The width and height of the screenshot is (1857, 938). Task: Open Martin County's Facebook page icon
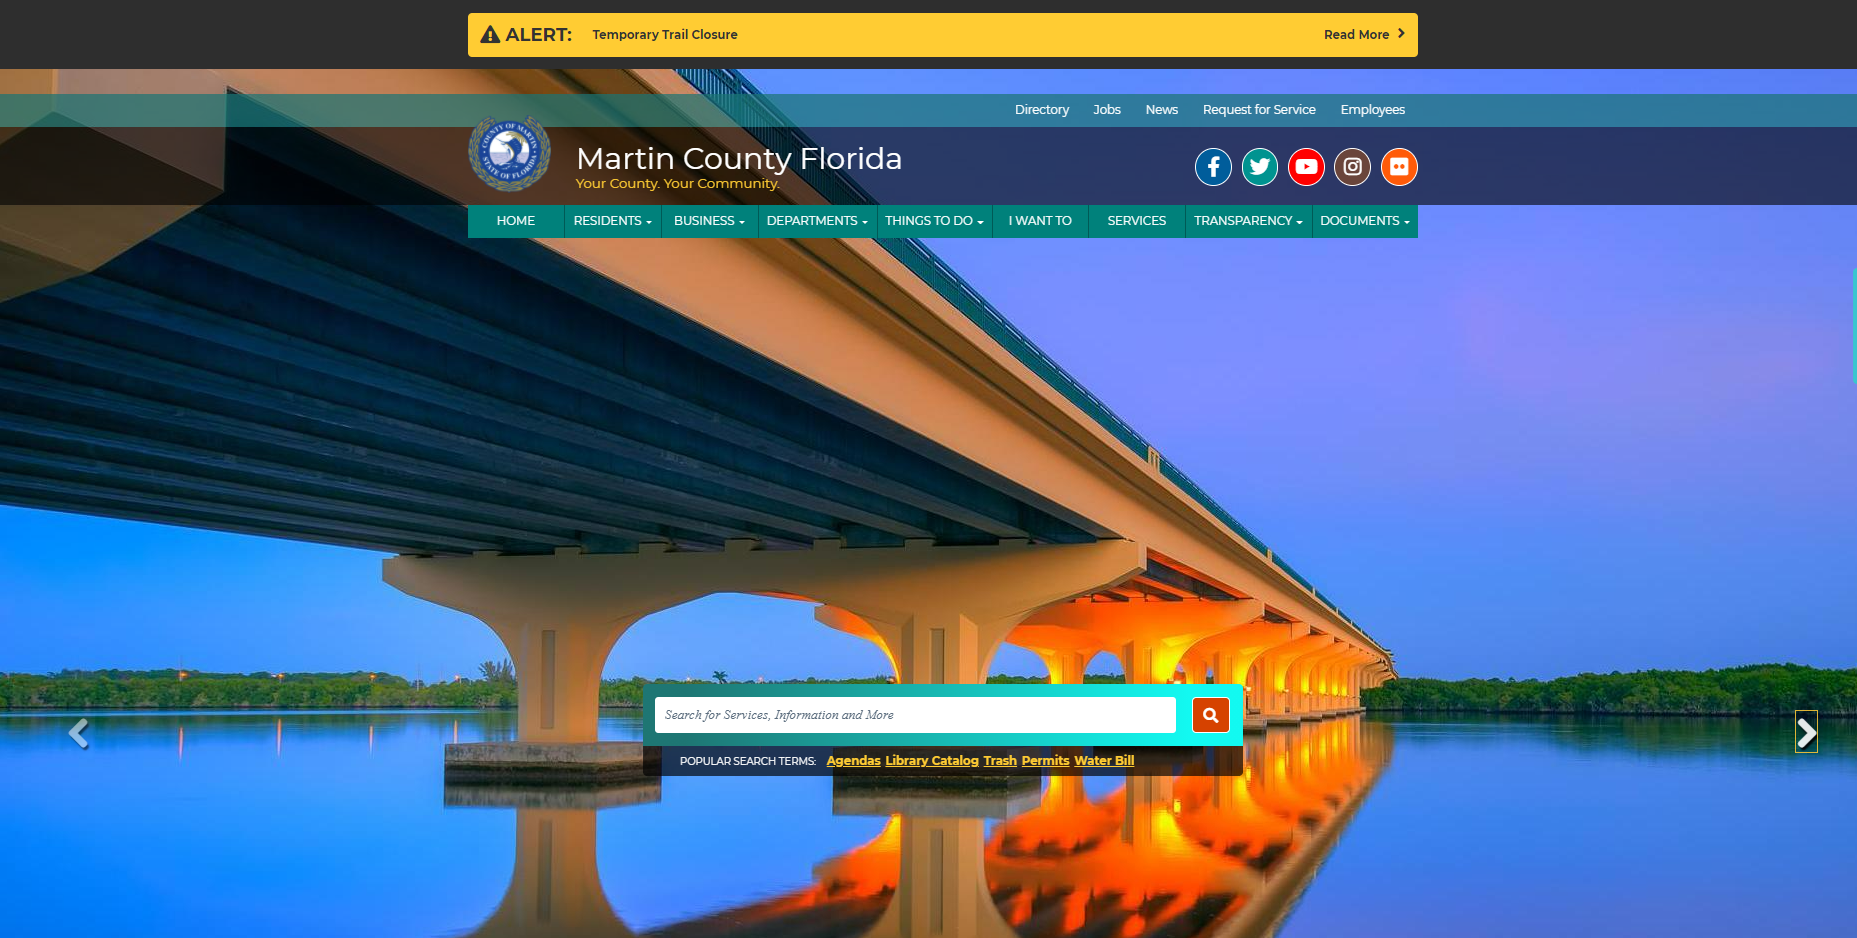point(1213,167)
